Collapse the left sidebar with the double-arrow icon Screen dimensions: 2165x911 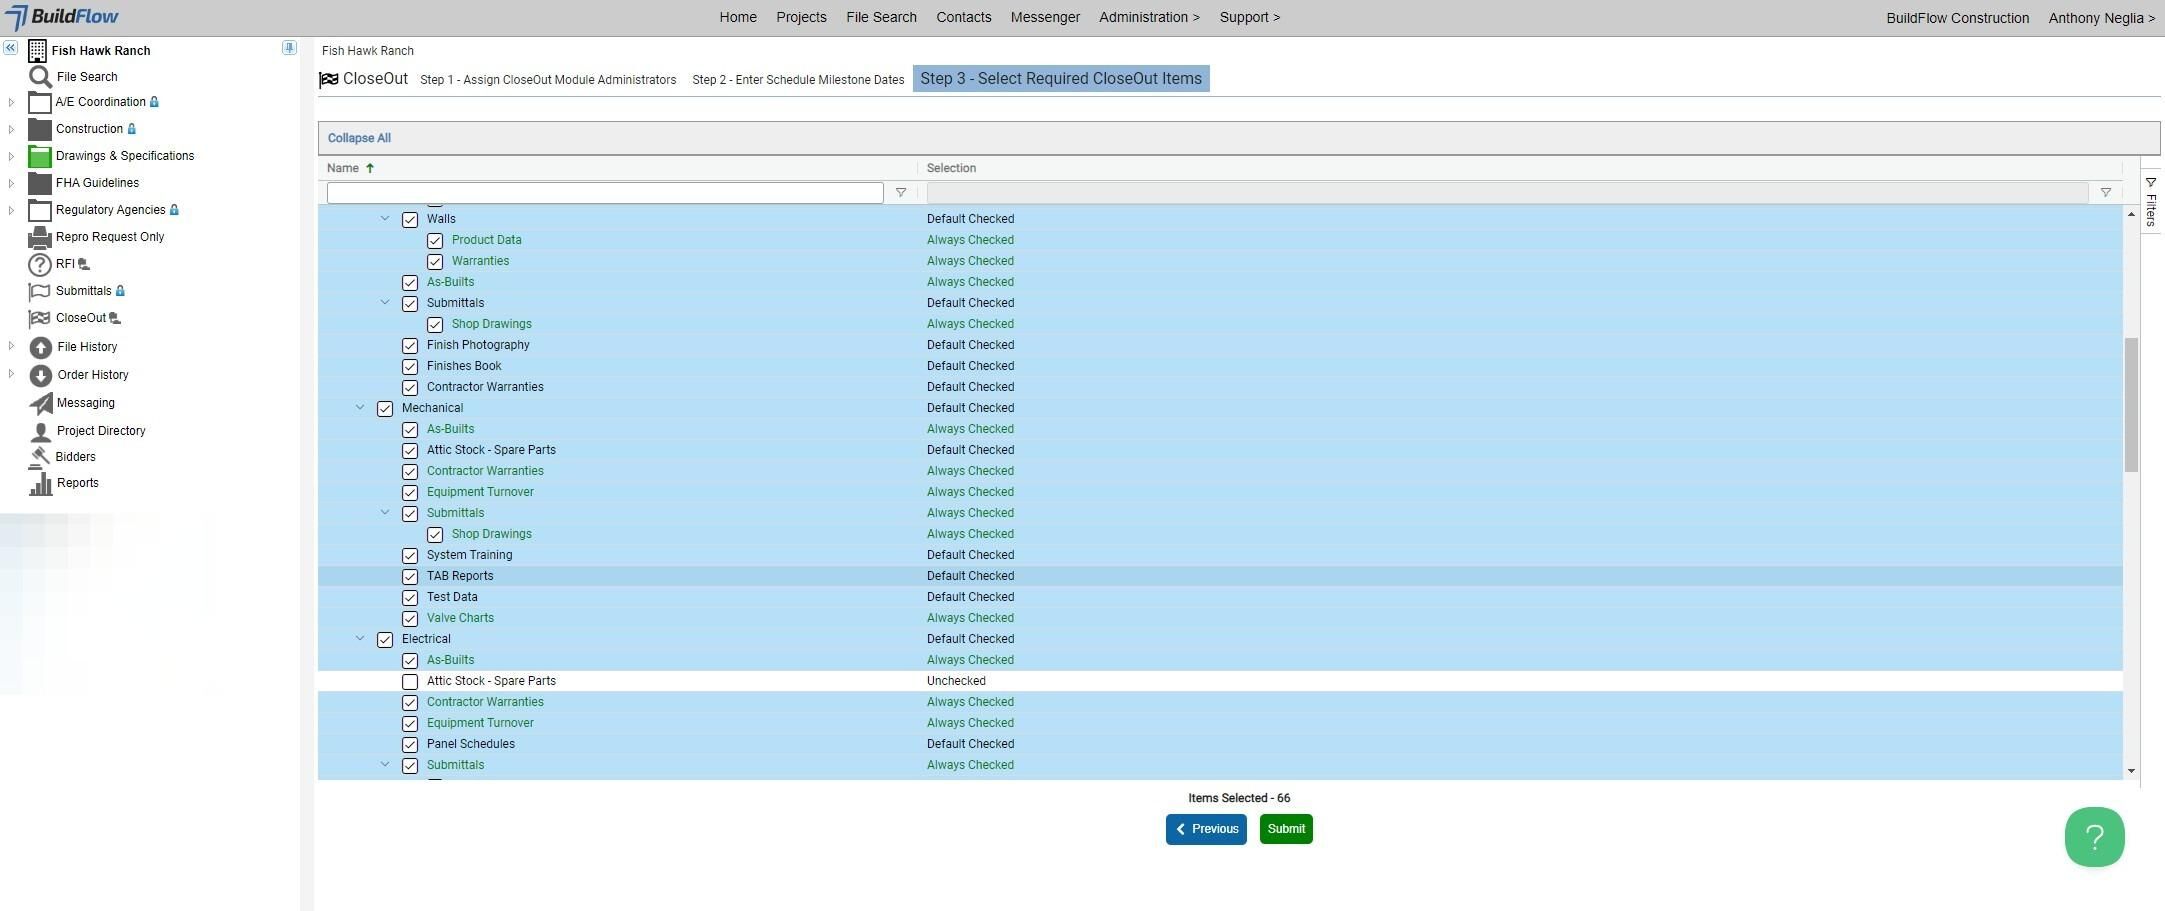coord(10,48)
